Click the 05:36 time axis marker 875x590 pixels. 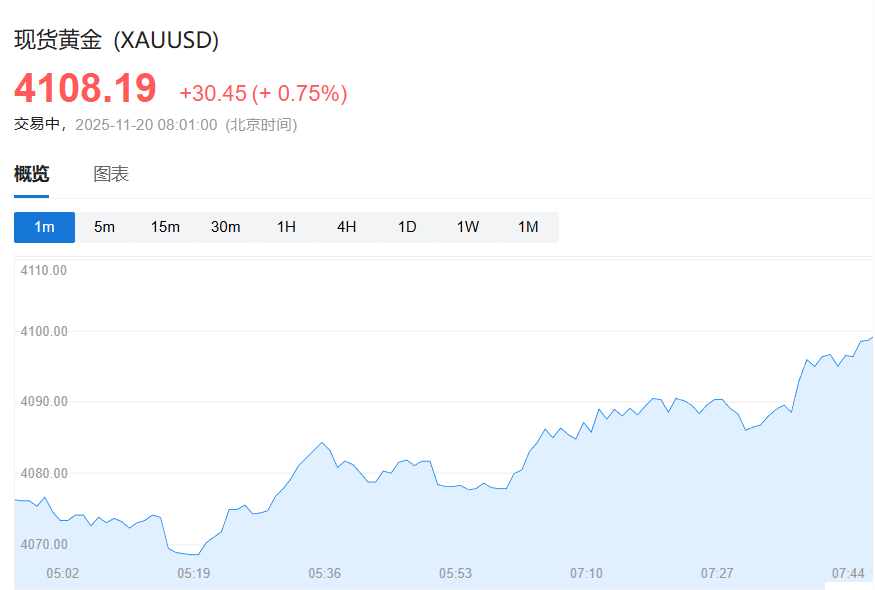tap(325, 573)
